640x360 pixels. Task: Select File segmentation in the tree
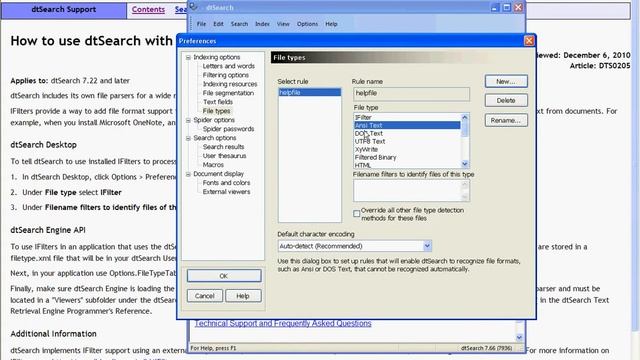pyautogui.click(x=228, y=93)
